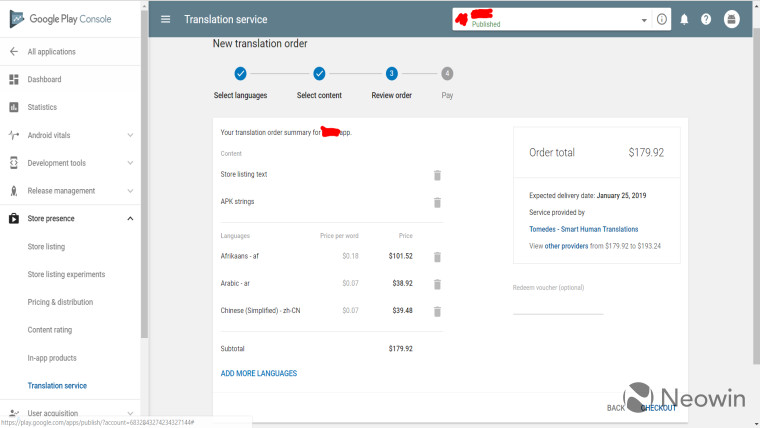The image size is (760, 428).
Task: Click the Development tools icon
Action: pos(14,163)
